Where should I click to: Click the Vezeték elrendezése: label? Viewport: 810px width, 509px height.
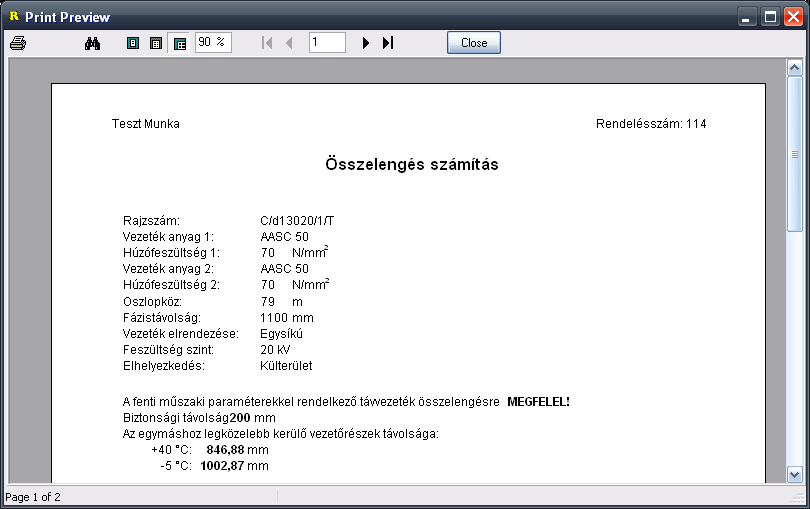coord(181,334)
